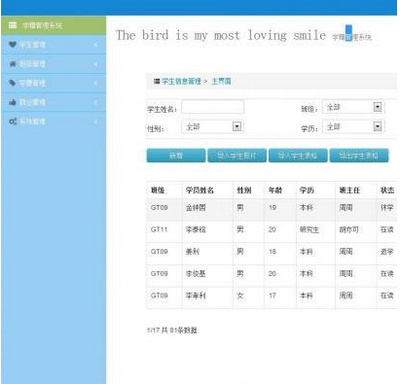Click the first blue button below the filters
The width and height of the screenshot is (400, 384).
click(176, 156)
